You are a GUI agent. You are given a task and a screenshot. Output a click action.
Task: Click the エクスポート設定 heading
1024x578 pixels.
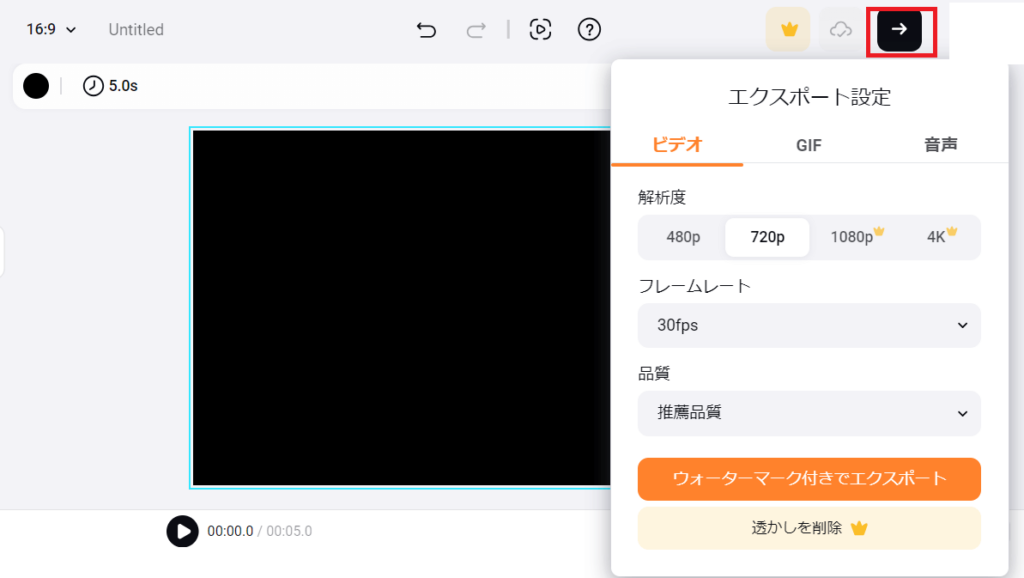[809, 97]
